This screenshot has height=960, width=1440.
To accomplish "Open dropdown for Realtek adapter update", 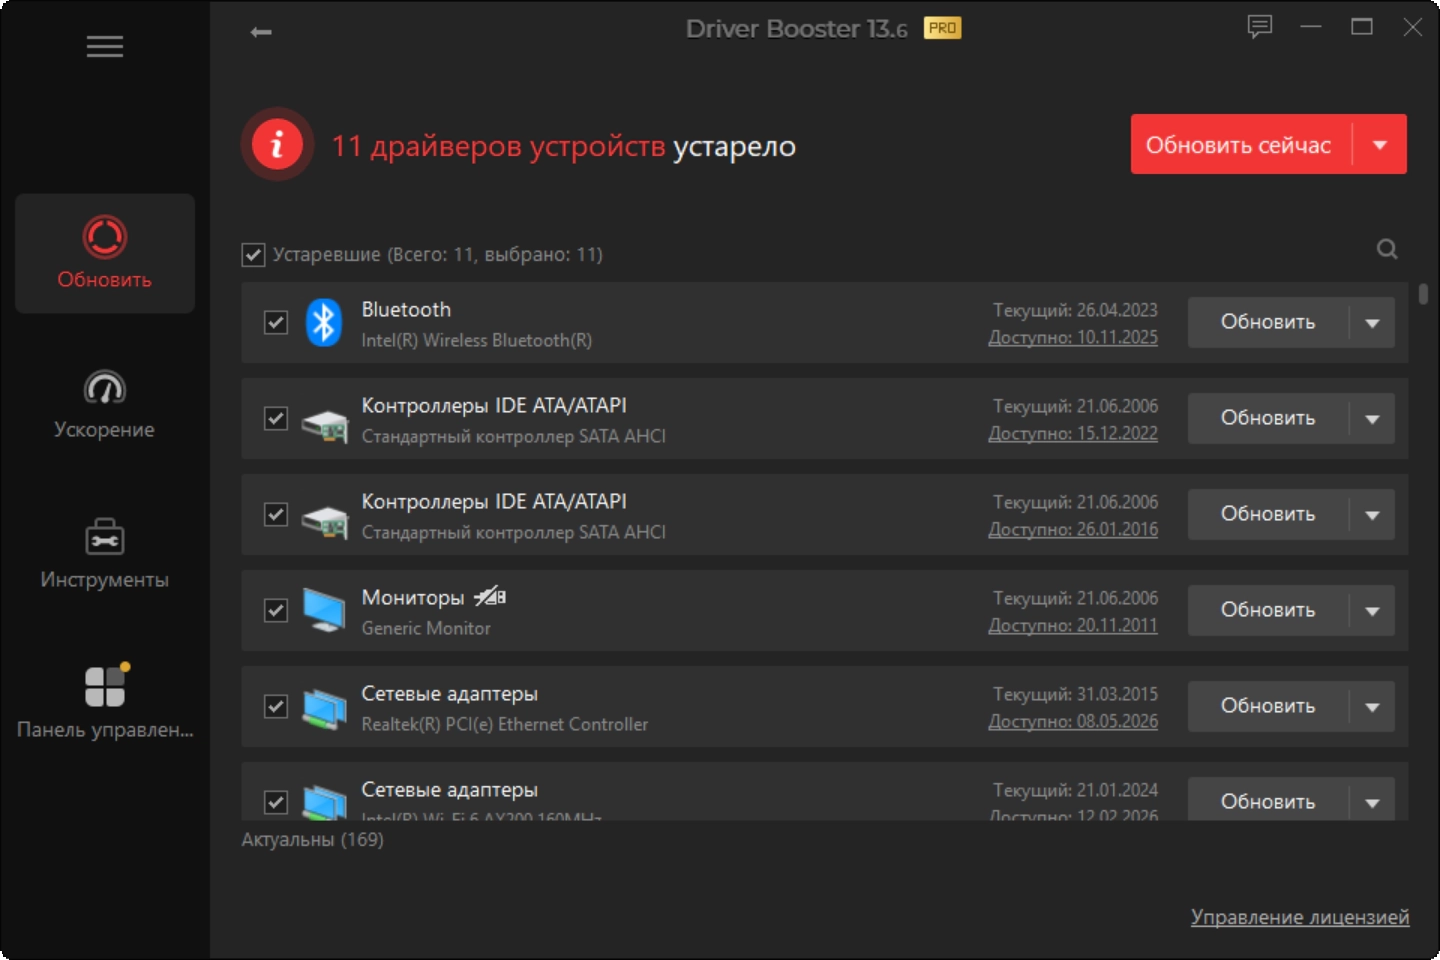I will [1372, 707].
